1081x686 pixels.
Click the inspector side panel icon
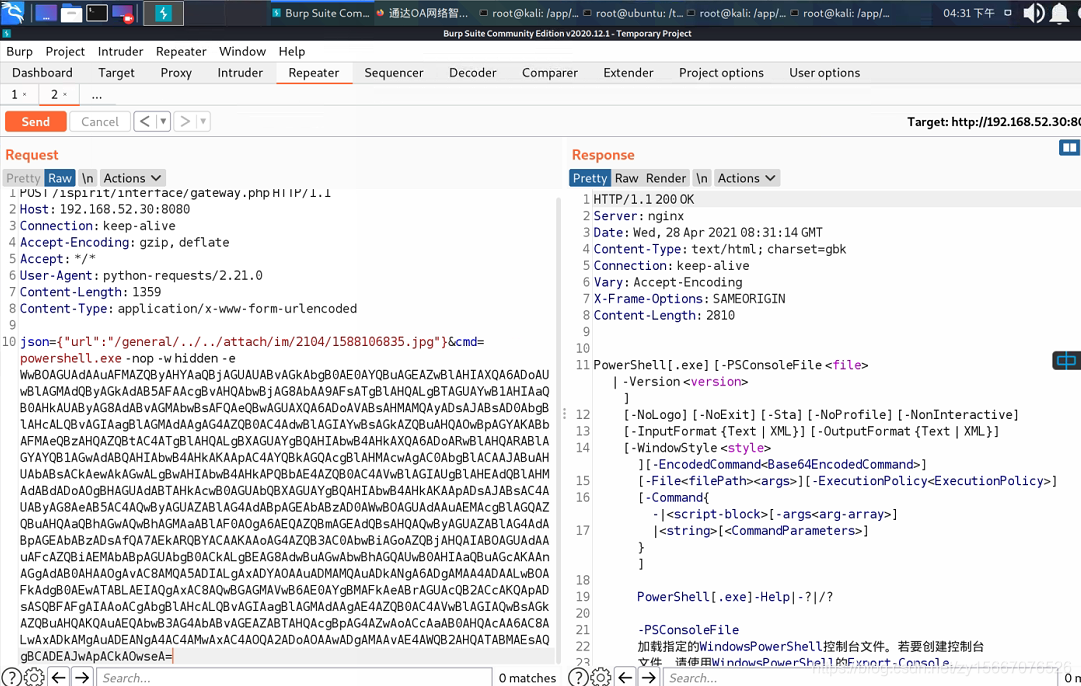click(x=1066, y=361)
